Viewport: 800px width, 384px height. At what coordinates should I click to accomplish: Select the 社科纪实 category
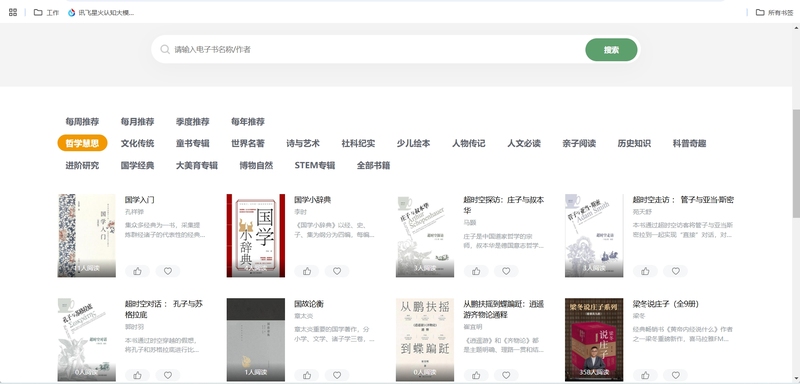(x=358, y=143)
